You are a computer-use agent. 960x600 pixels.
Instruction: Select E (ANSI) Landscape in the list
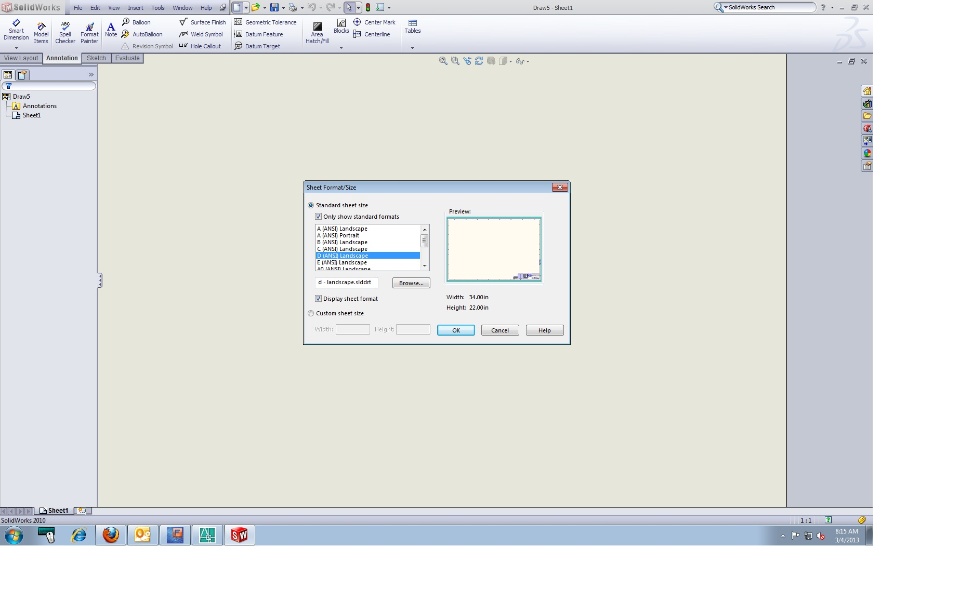[x=367, y=262]
